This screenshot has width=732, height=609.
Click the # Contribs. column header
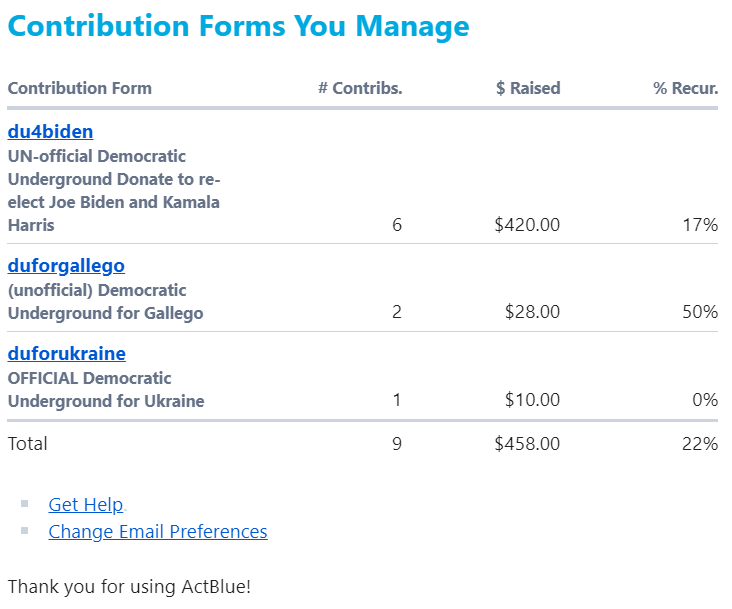tap(360, 88)
